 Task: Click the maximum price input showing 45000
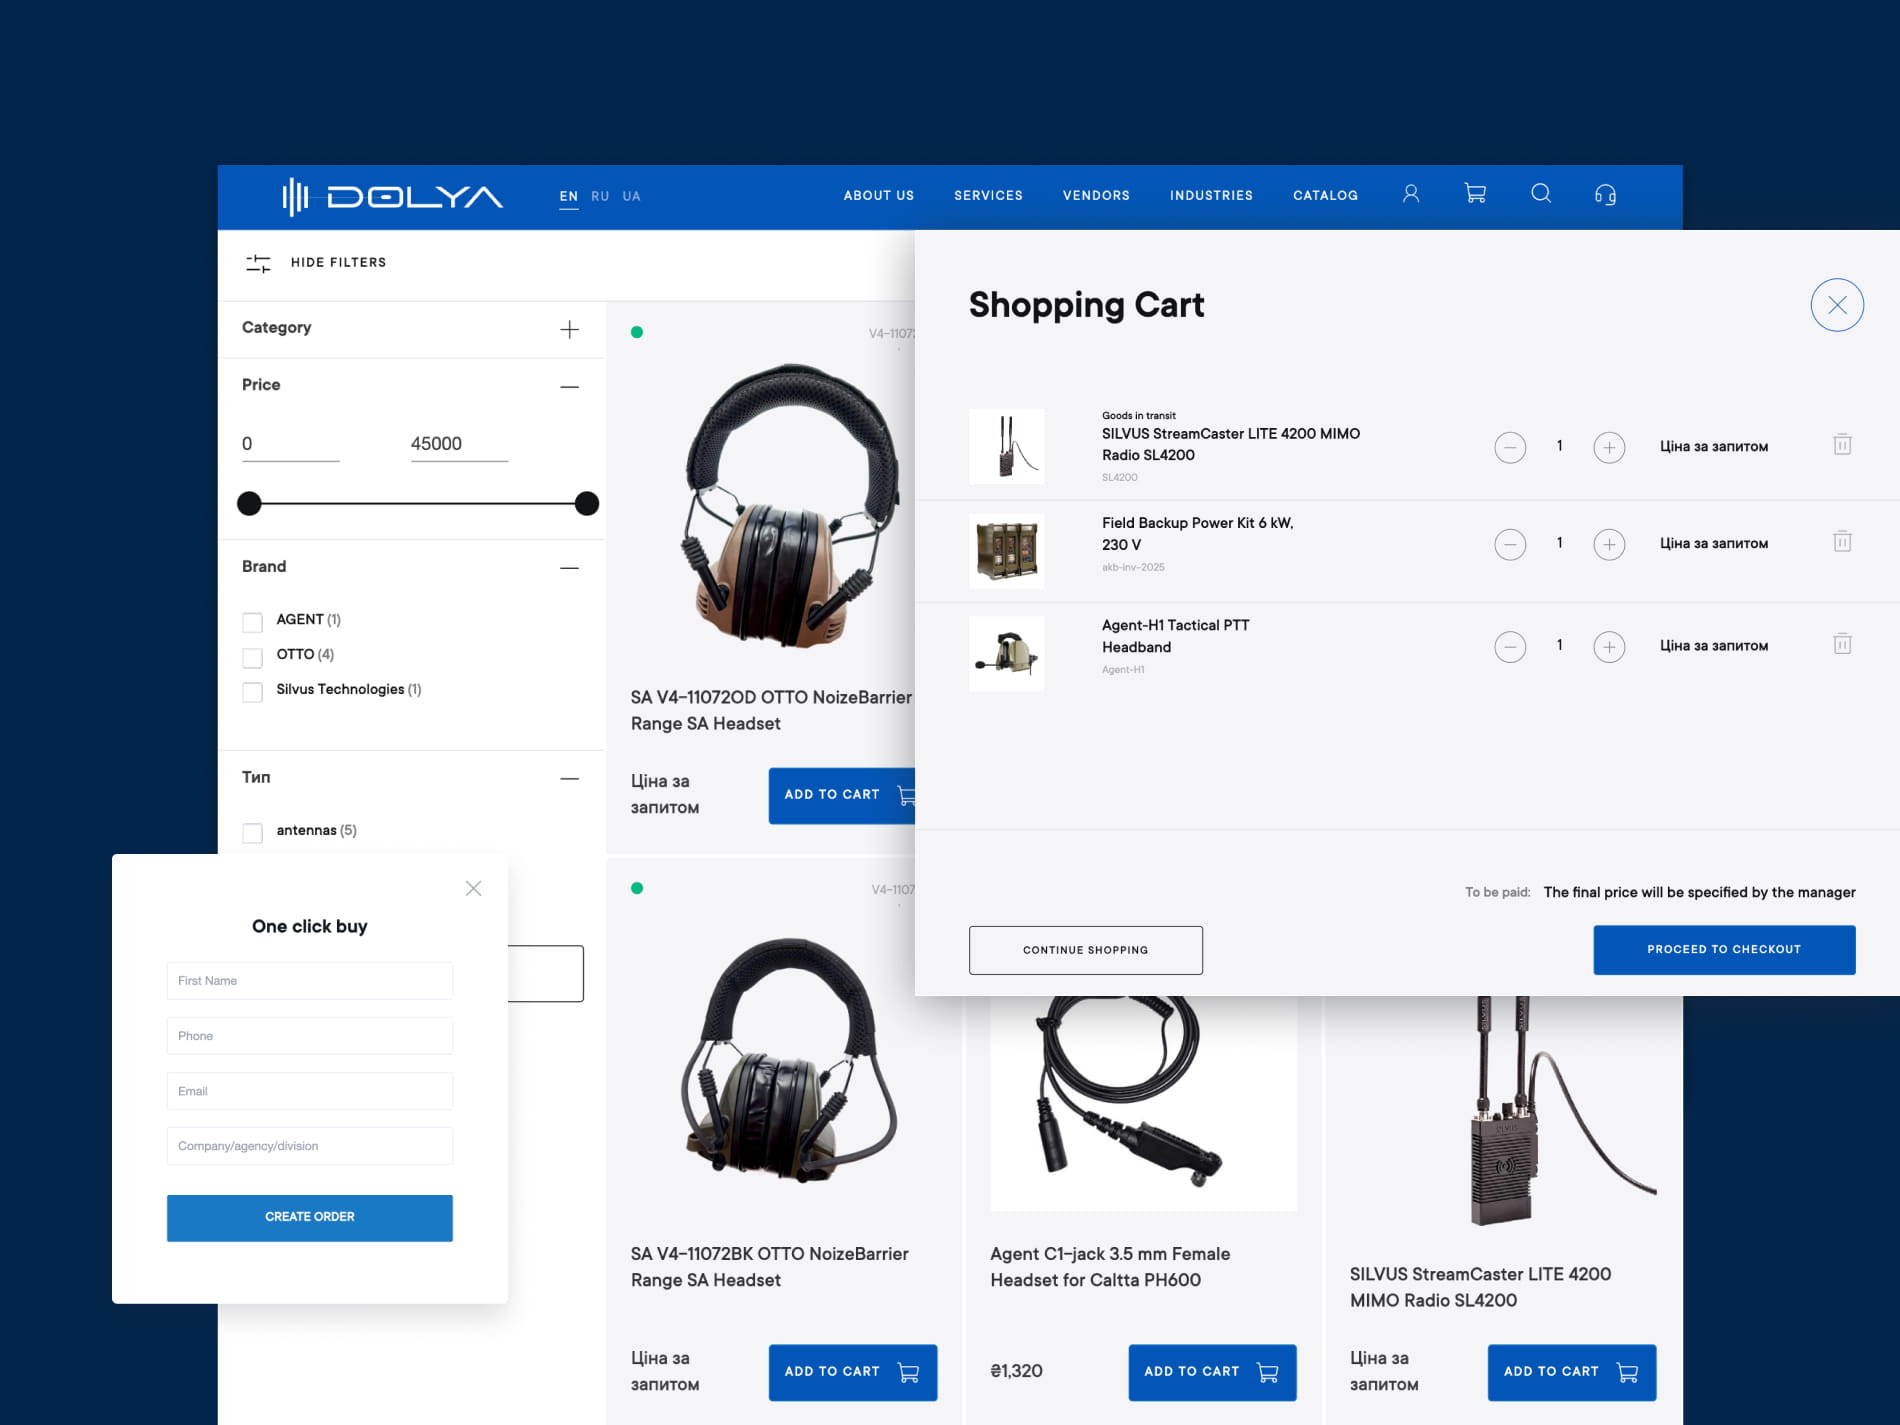point(459,444)
